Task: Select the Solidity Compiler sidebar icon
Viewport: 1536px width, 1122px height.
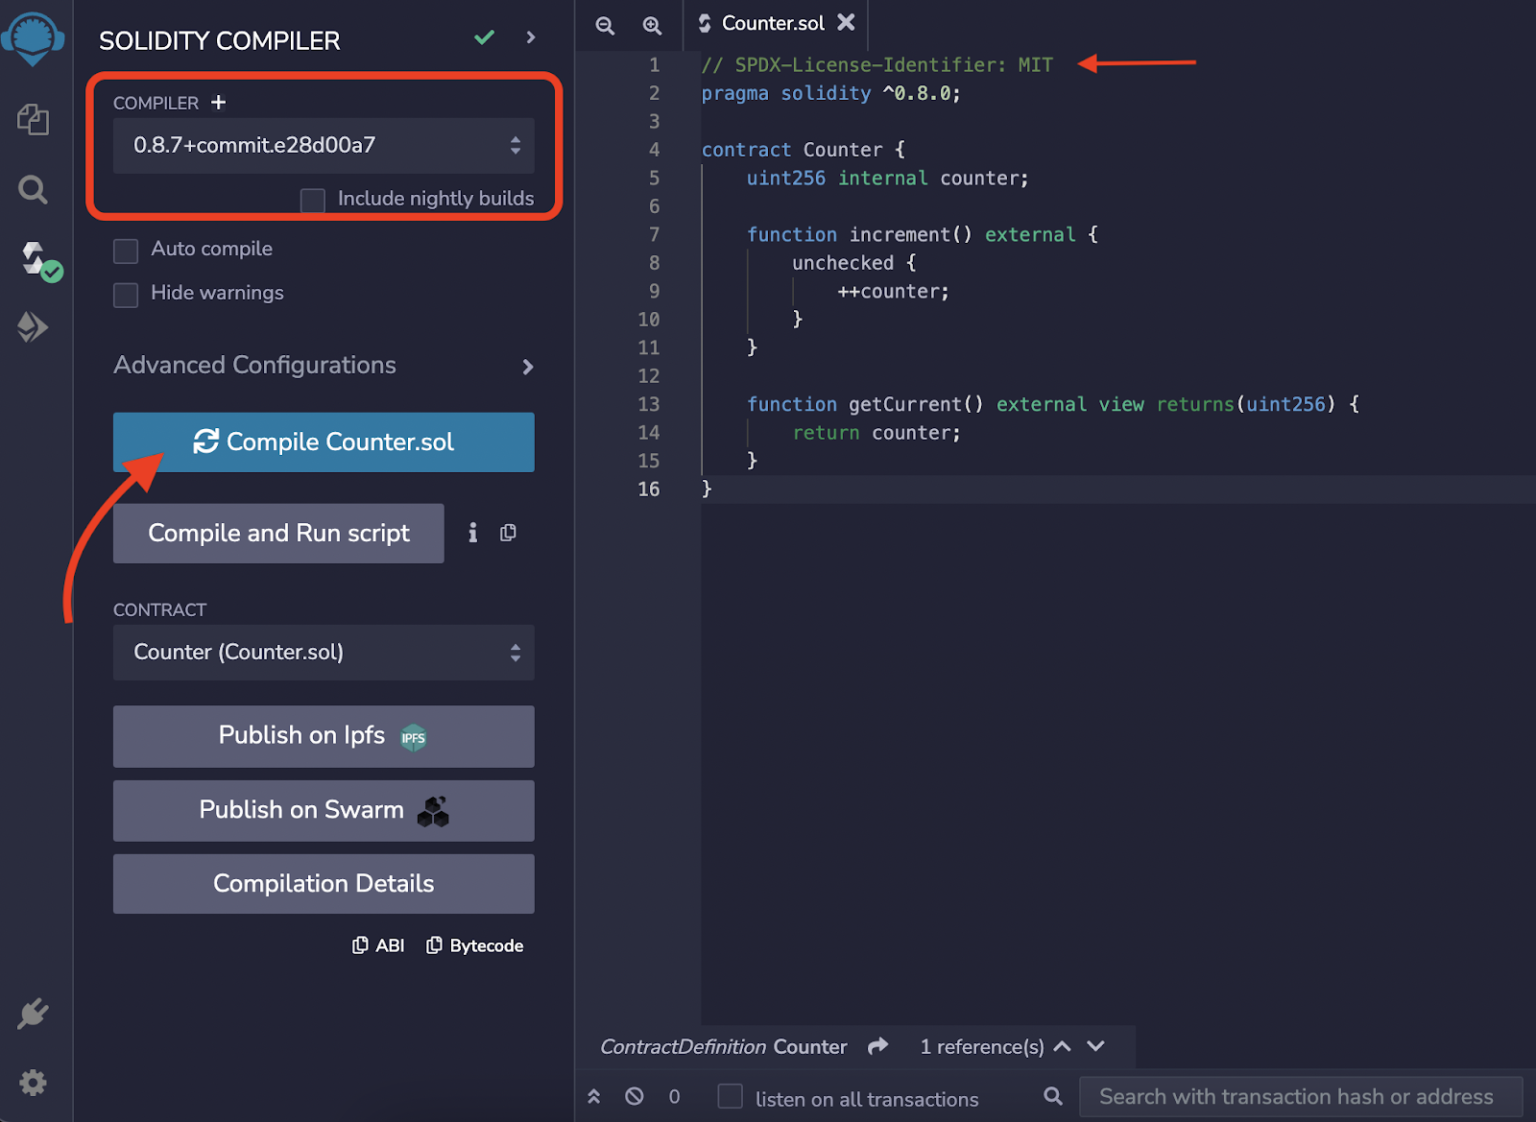Action: pos(33,260)
